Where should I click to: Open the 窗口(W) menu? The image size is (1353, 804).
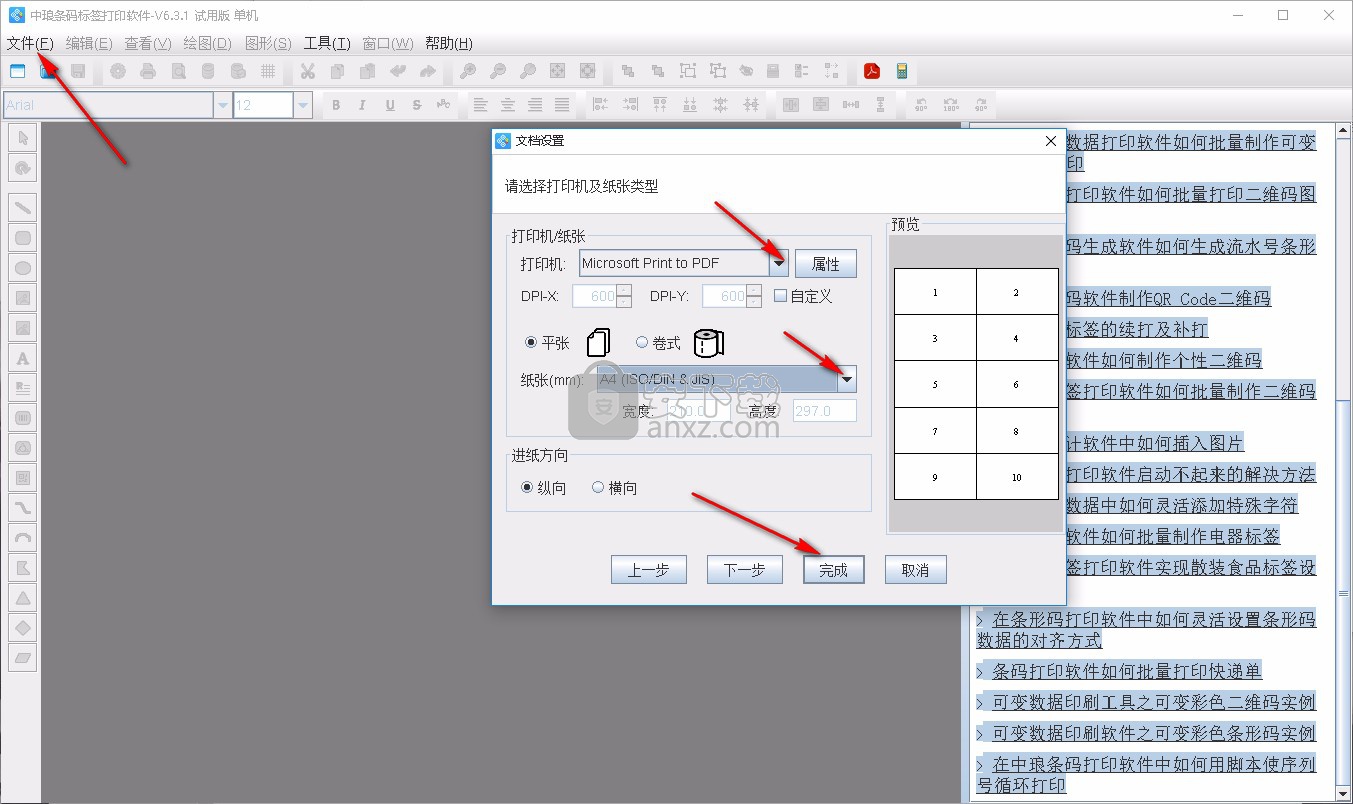[388, 43]
